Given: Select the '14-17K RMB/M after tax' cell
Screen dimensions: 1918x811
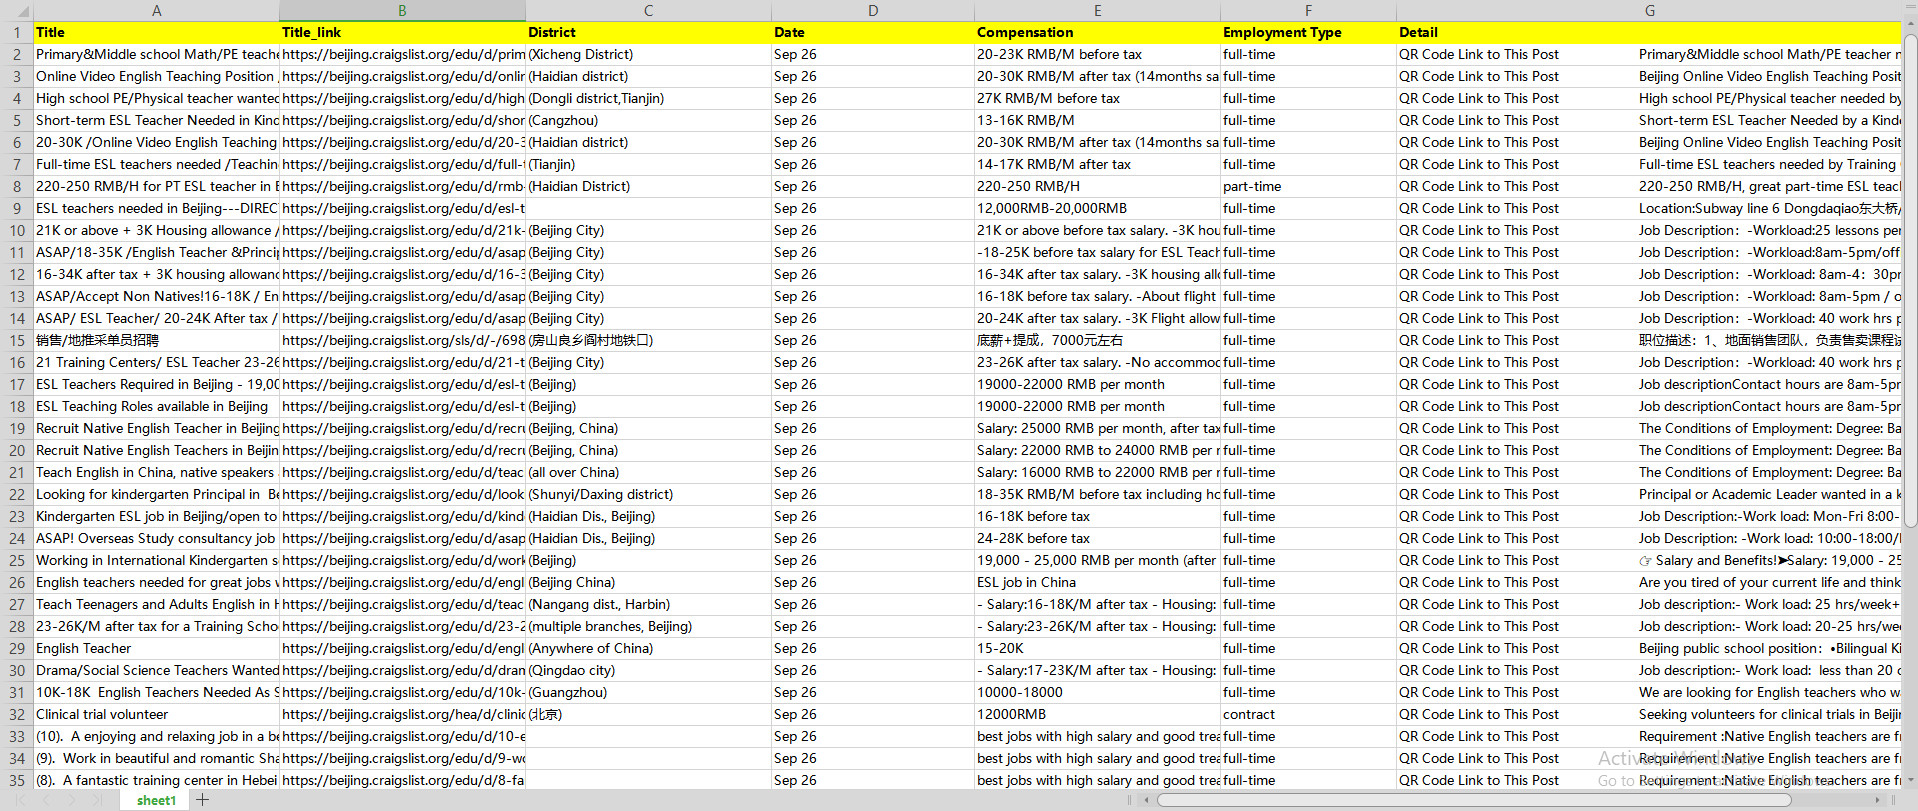Looking at the screenshot, I should (1097, 164).
